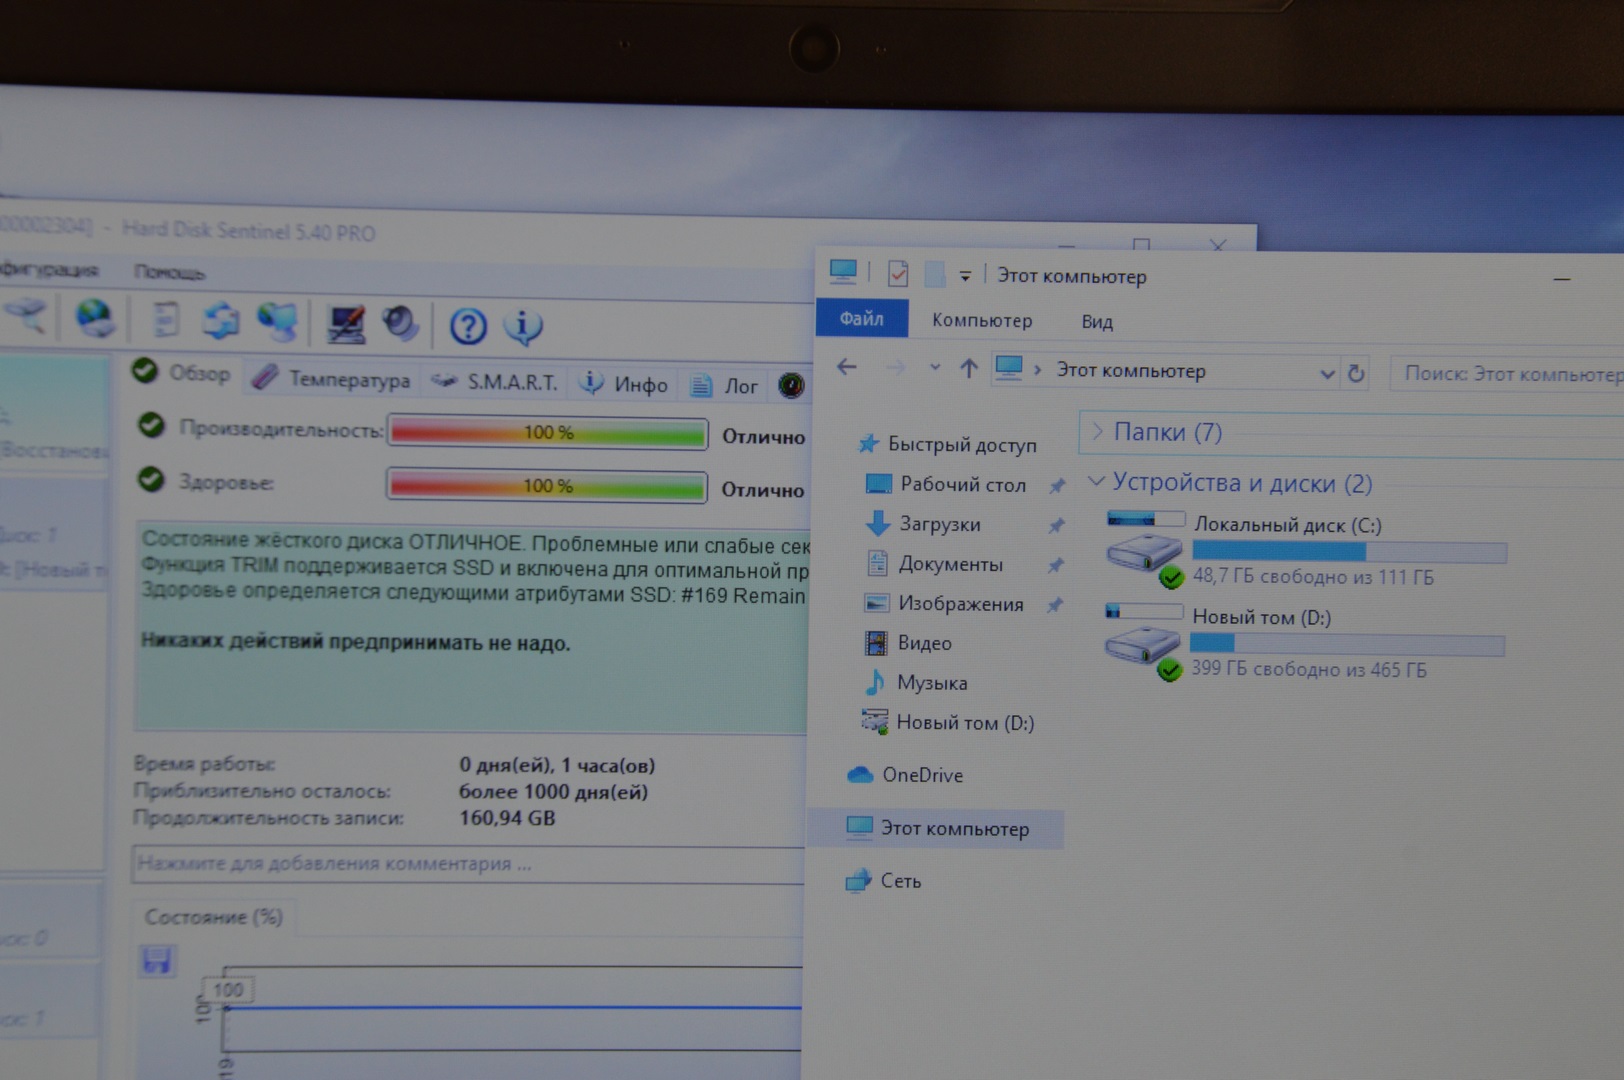The width and height of the screenshot is (1624, 1080).
Task: Click the Производительность 100% bar
Action: coord(547,433)
